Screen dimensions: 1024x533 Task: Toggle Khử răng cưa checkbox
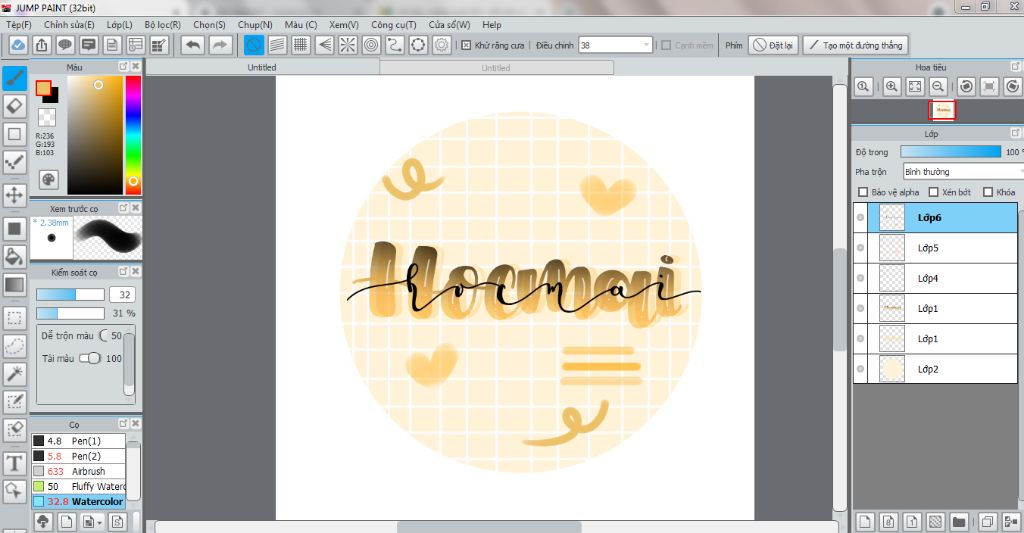click(x=466, y=45)
